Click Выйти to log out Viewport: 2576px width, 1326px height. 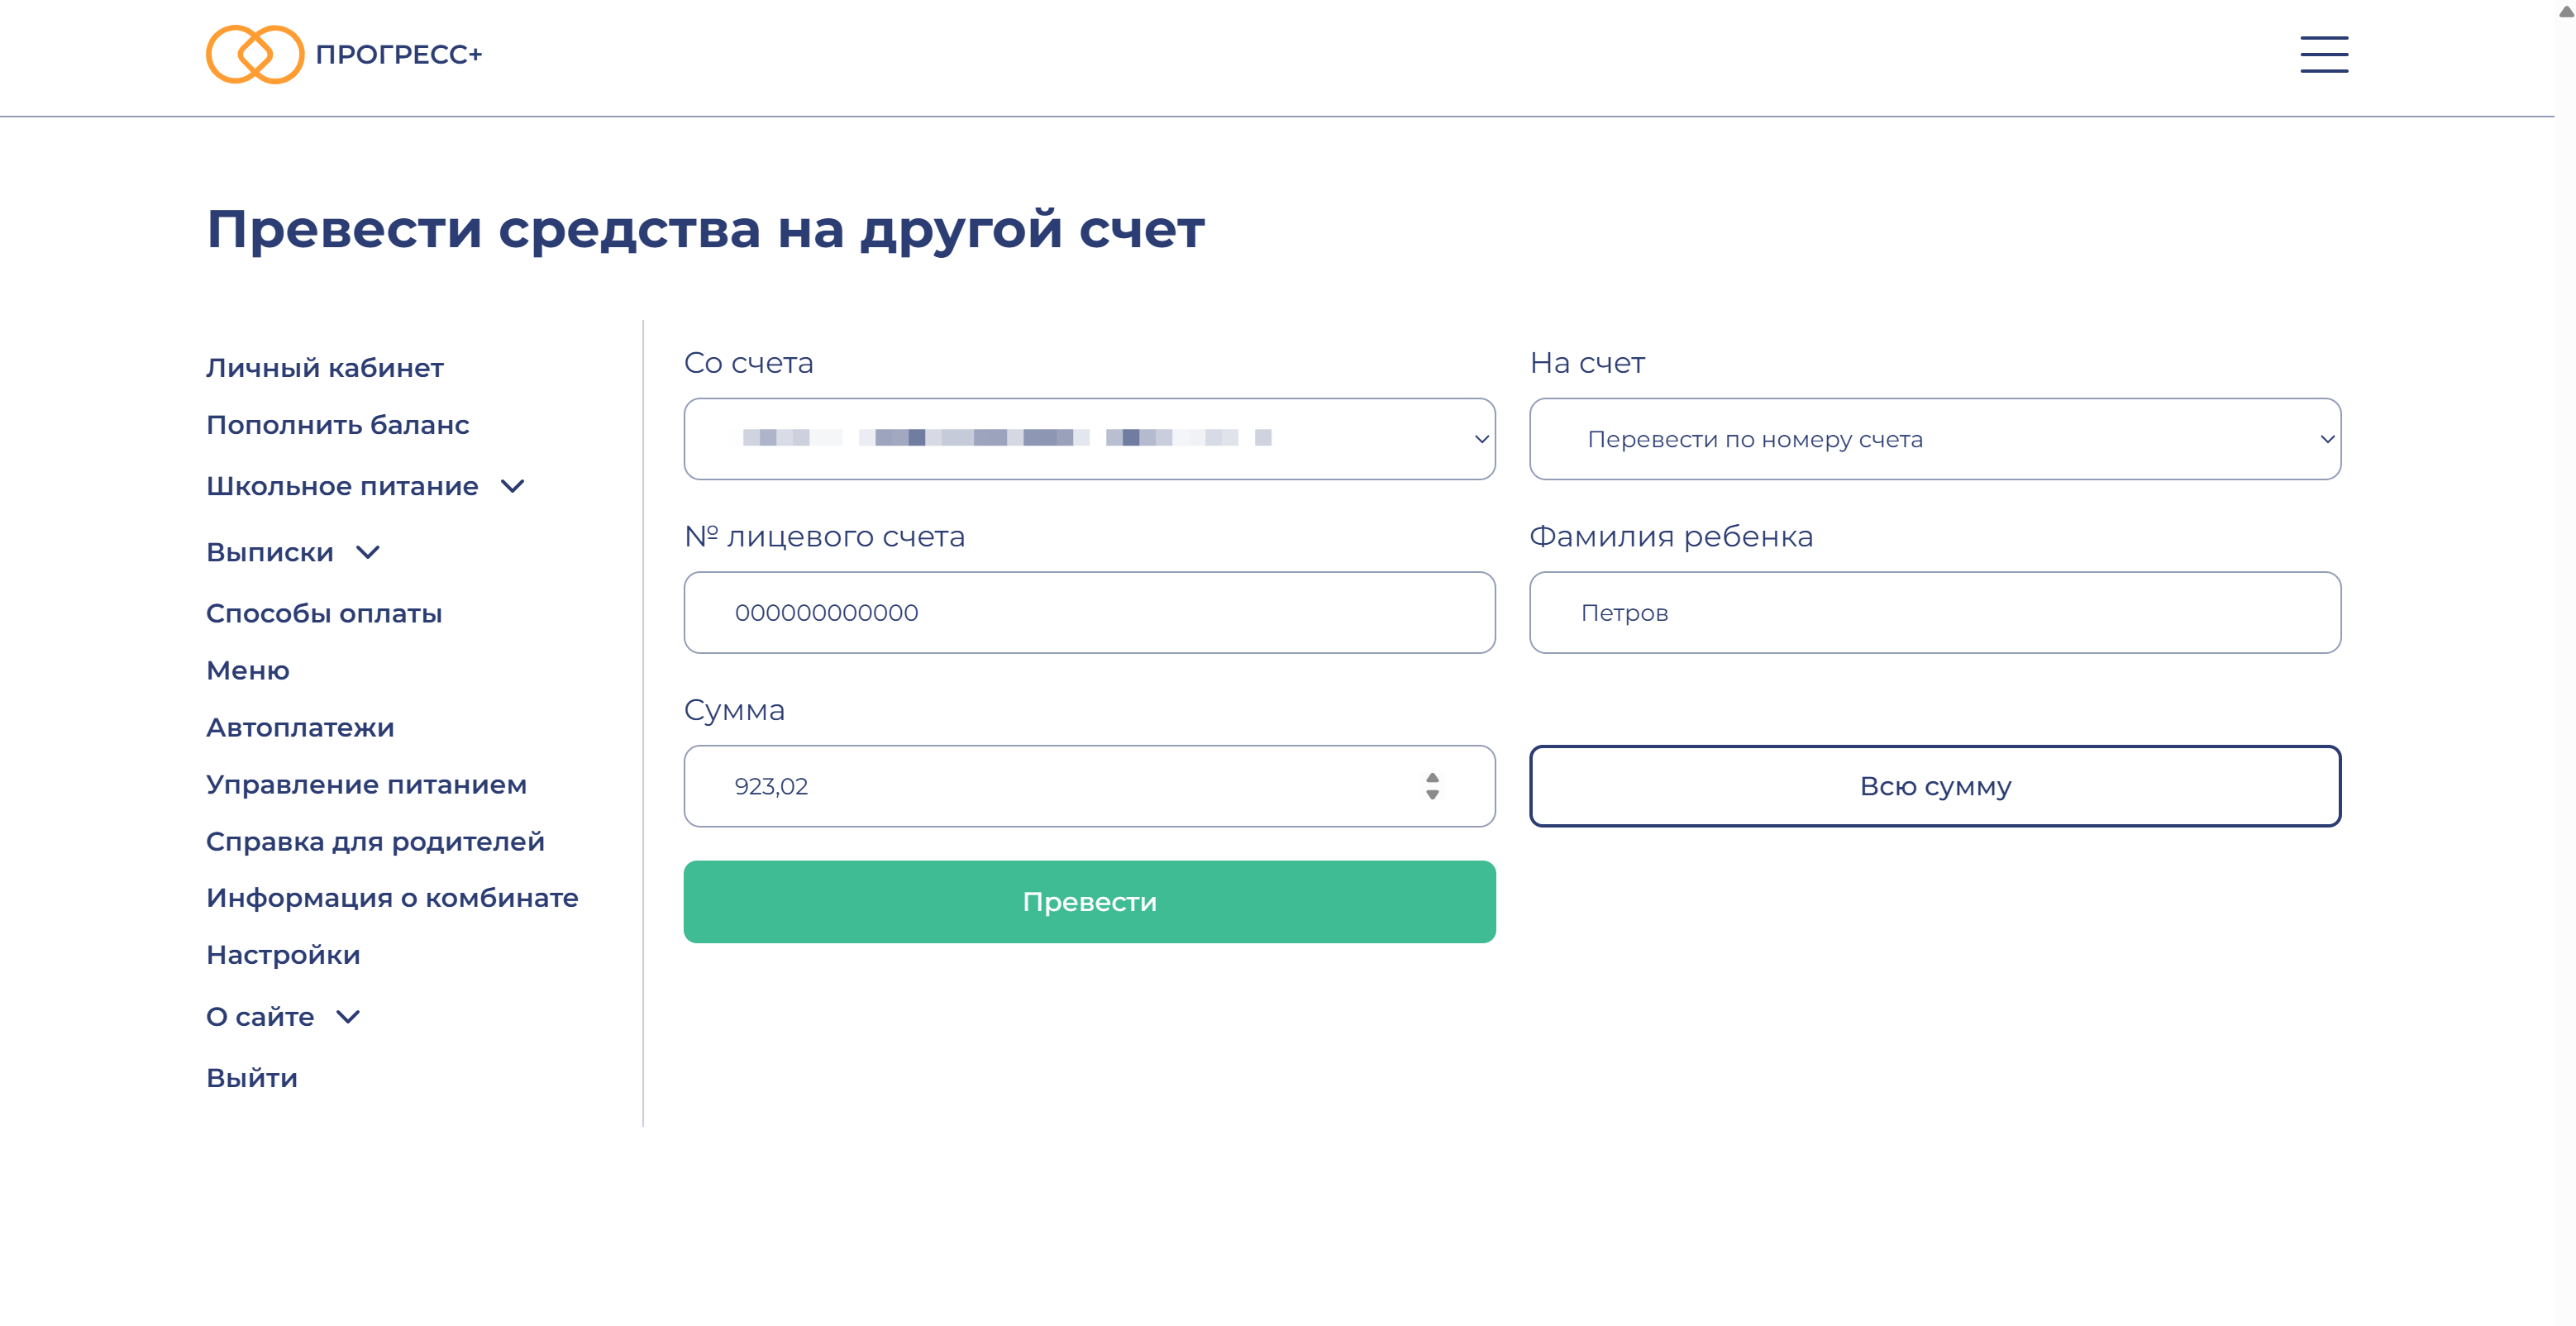pyautogui.click(x=252, y=1078)
